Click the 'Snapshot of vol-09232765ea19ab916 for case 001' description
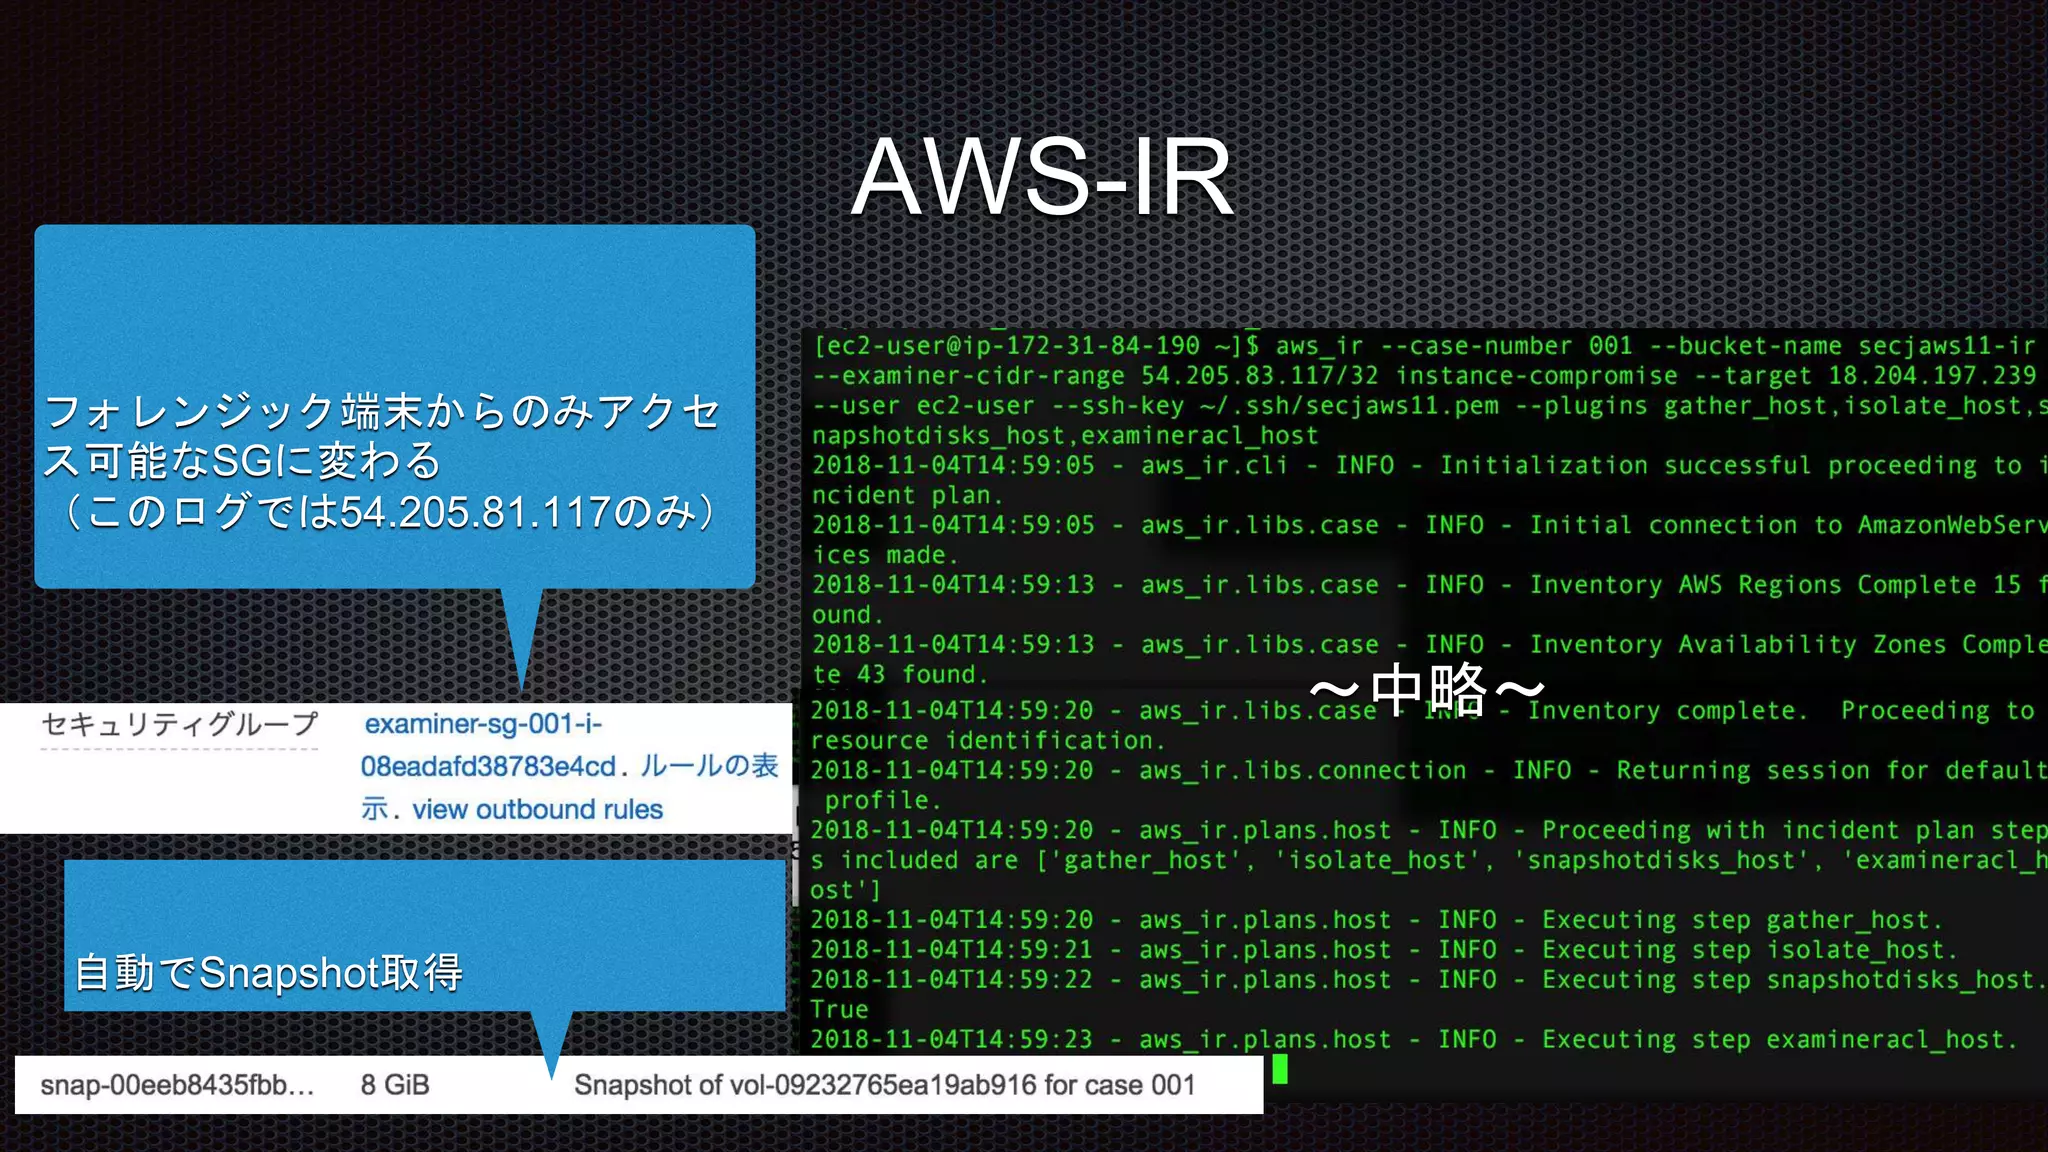This screenshot has height=1152, width=2048. (x=885, y=1085)
